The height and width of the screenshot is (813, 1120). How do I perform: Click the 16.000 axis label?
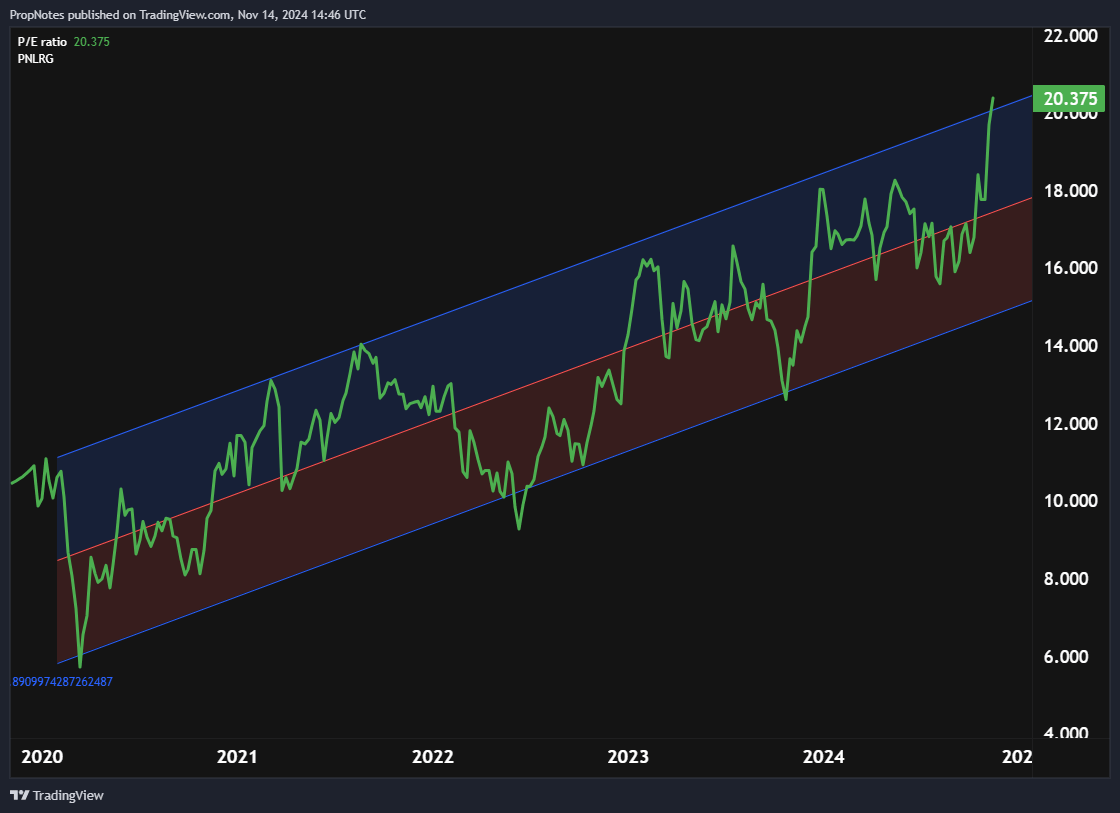[x=1070, y=268]
